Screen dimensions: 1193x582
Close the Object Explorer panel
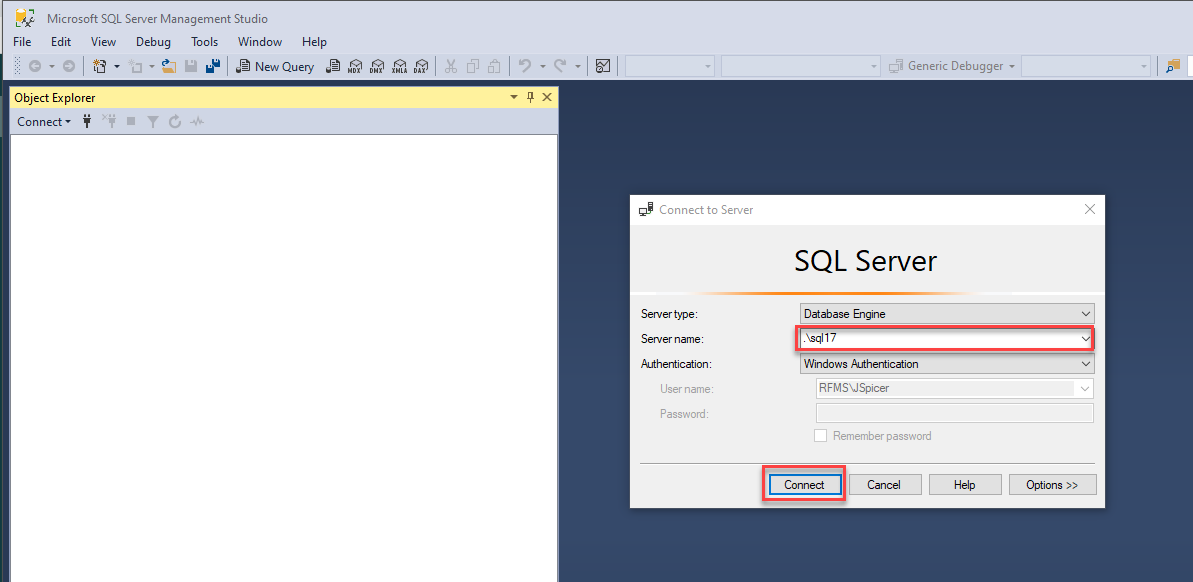tap(547, 97)
